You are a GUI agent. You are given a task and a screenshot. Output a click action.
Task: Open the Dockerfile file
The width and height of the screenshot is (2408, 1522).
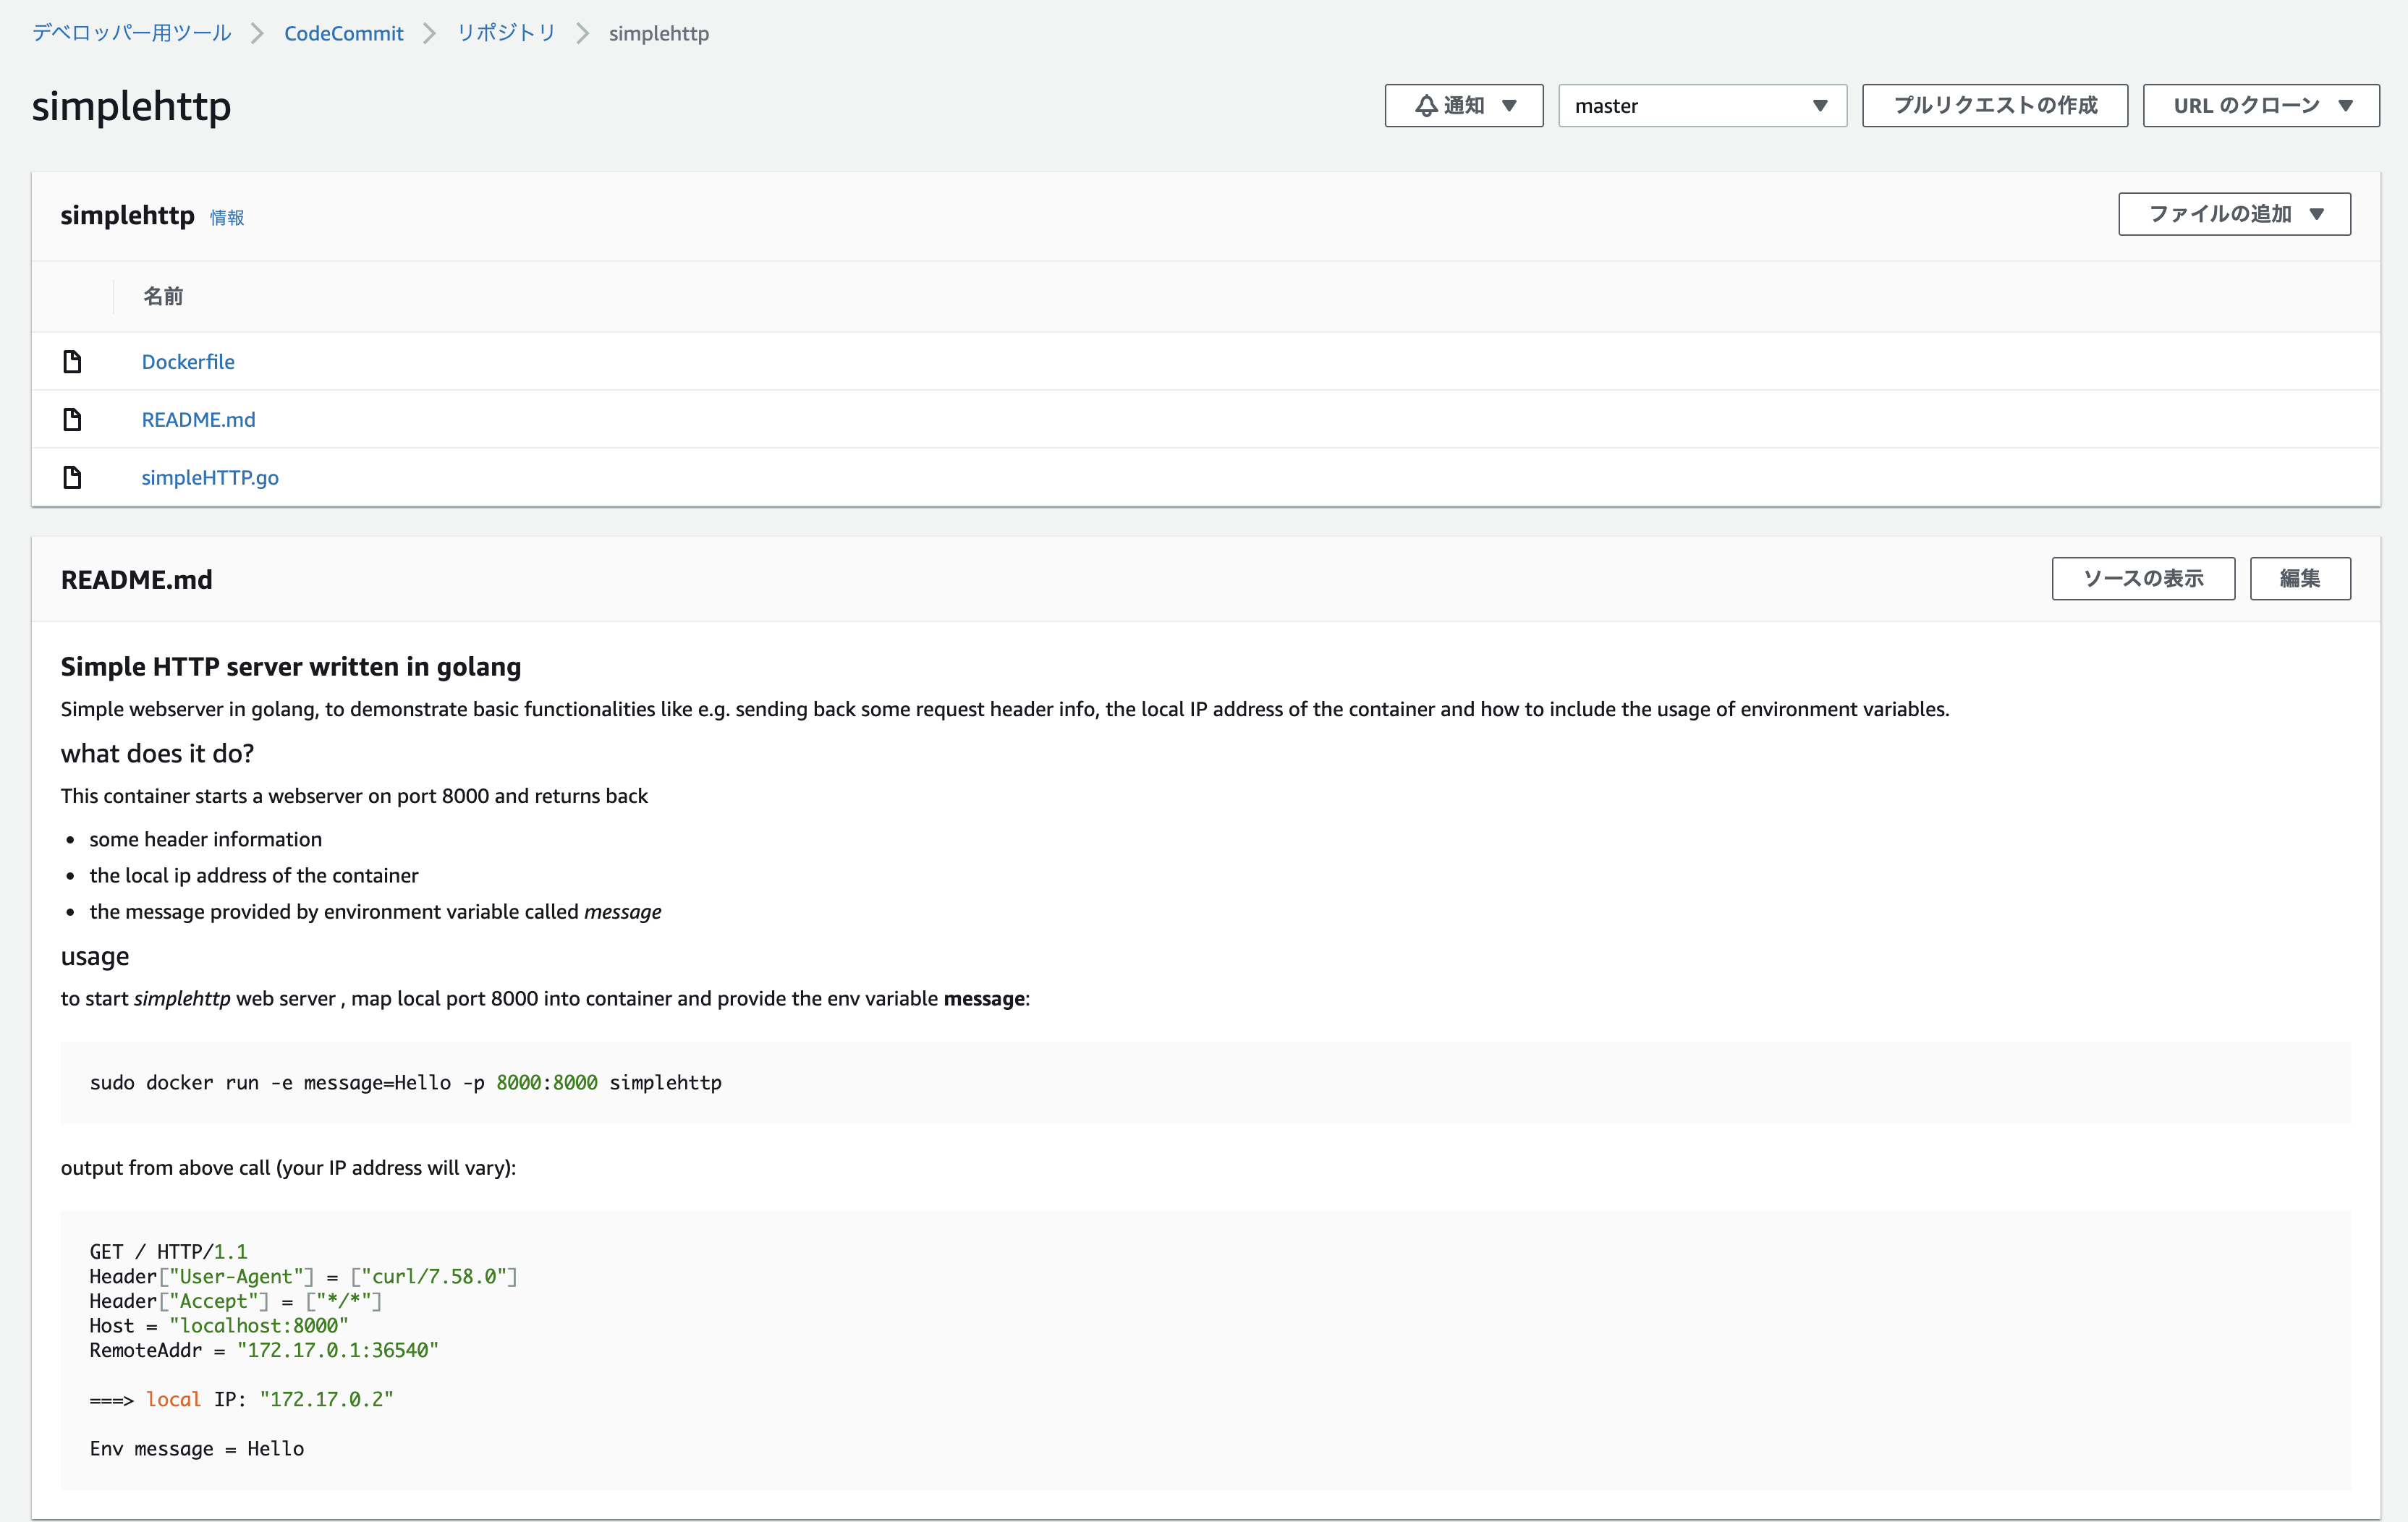[188, 361]
